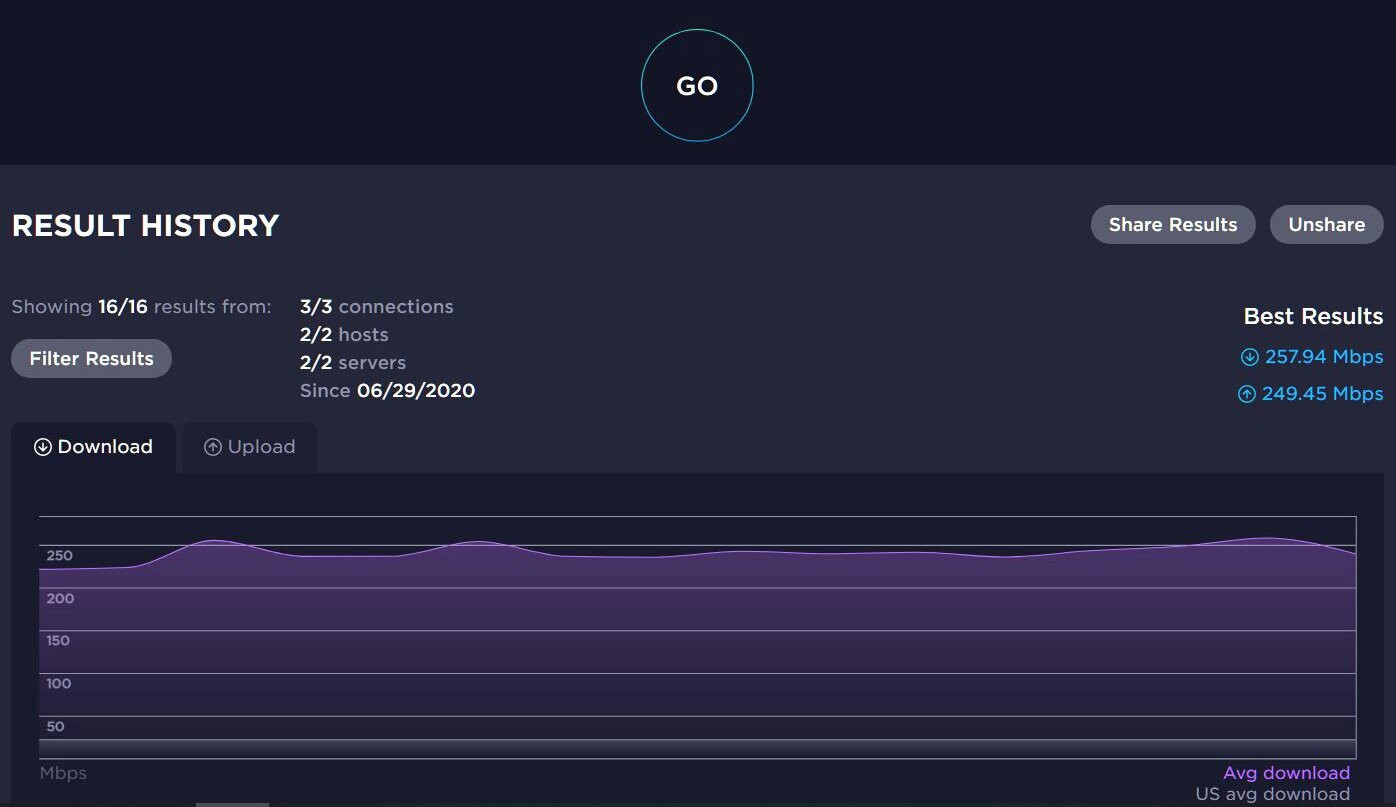This screenshot has width=1396, height=807.
Task: Switch to the Upload tab
Action: click(250, 447)
